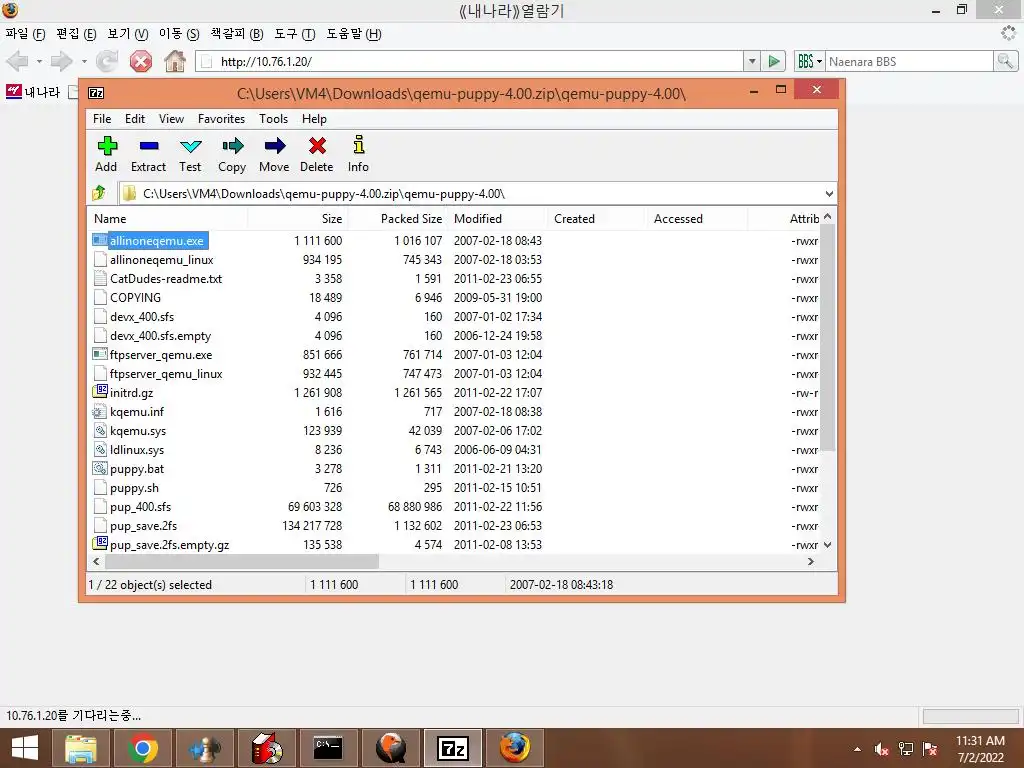The image size is (1024, 768).
Task: Click the browser Reload icon
Action: [x=106, y=61]
